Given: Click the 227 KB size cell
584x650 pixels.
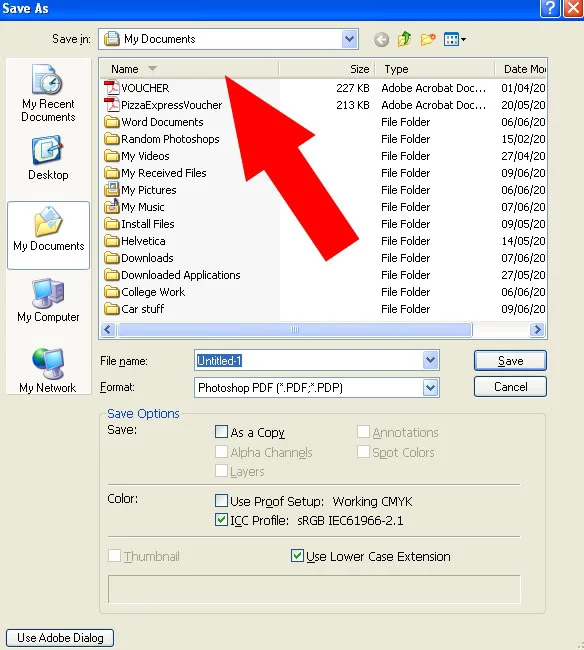Looking at the screenshot, I should (x=353, y=88).
